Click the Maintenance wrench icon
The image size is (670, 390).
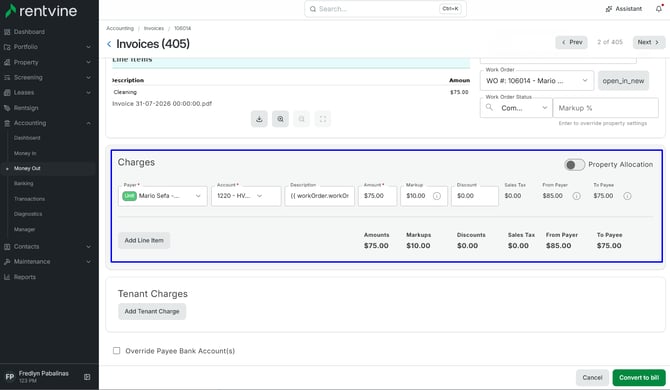[7, 262]
